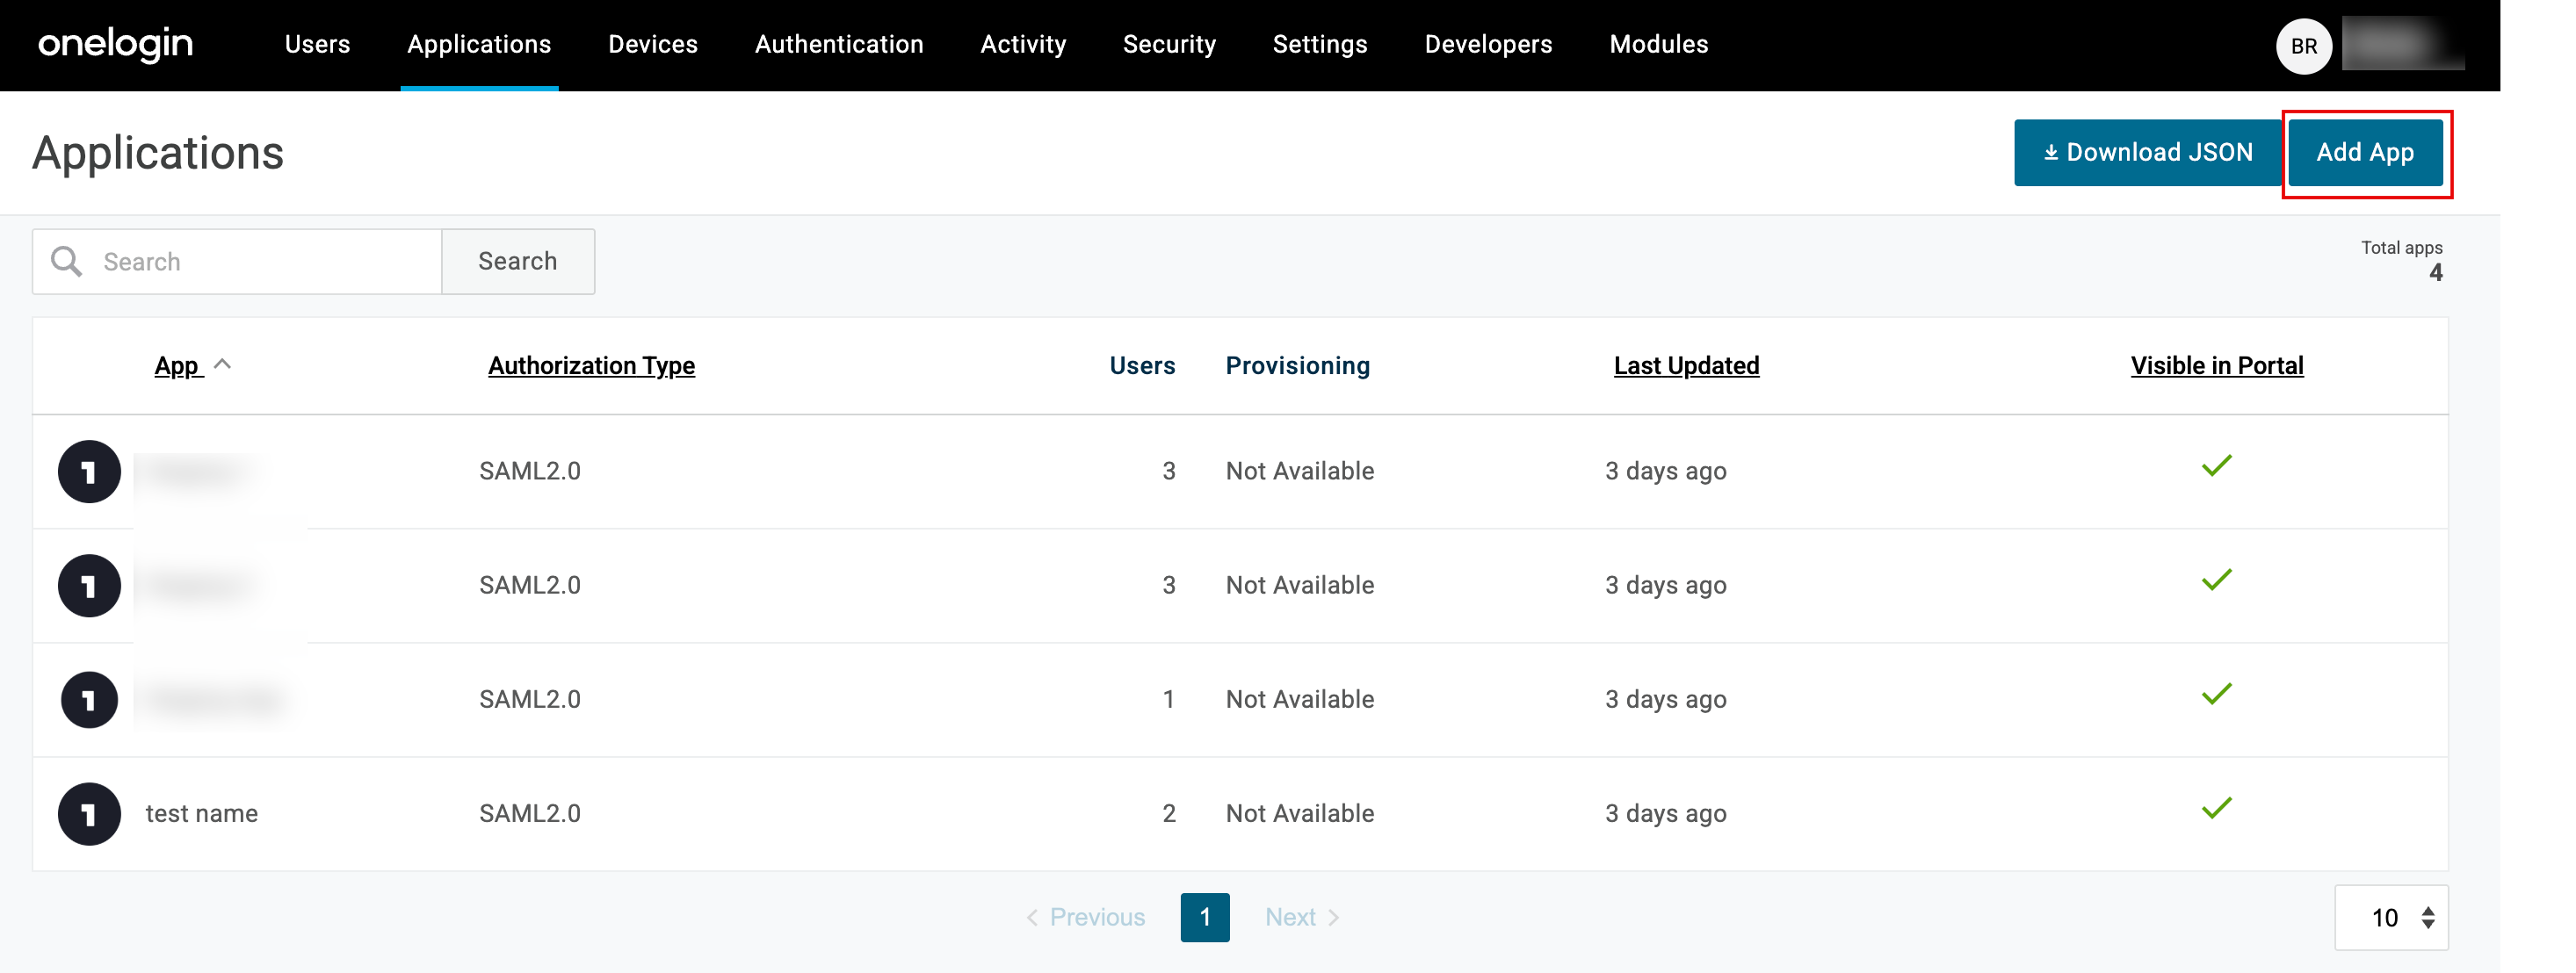The width and height of the screenshot is (2576, 973).
Task: Open the Security menu
Action: [1169, 44]
